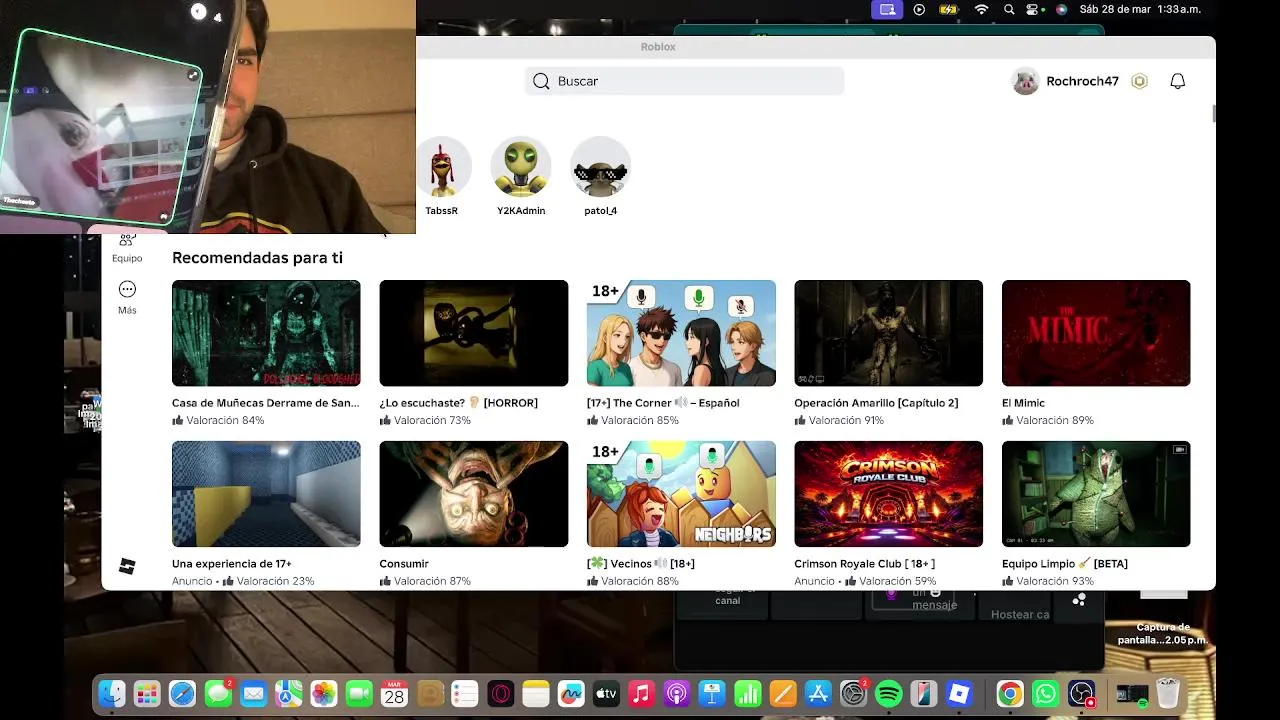The height and width of the screenshot is (720, 1280).
Task: Click the Equipo Limpio [BETA] title text
Action: point(1065,564)
